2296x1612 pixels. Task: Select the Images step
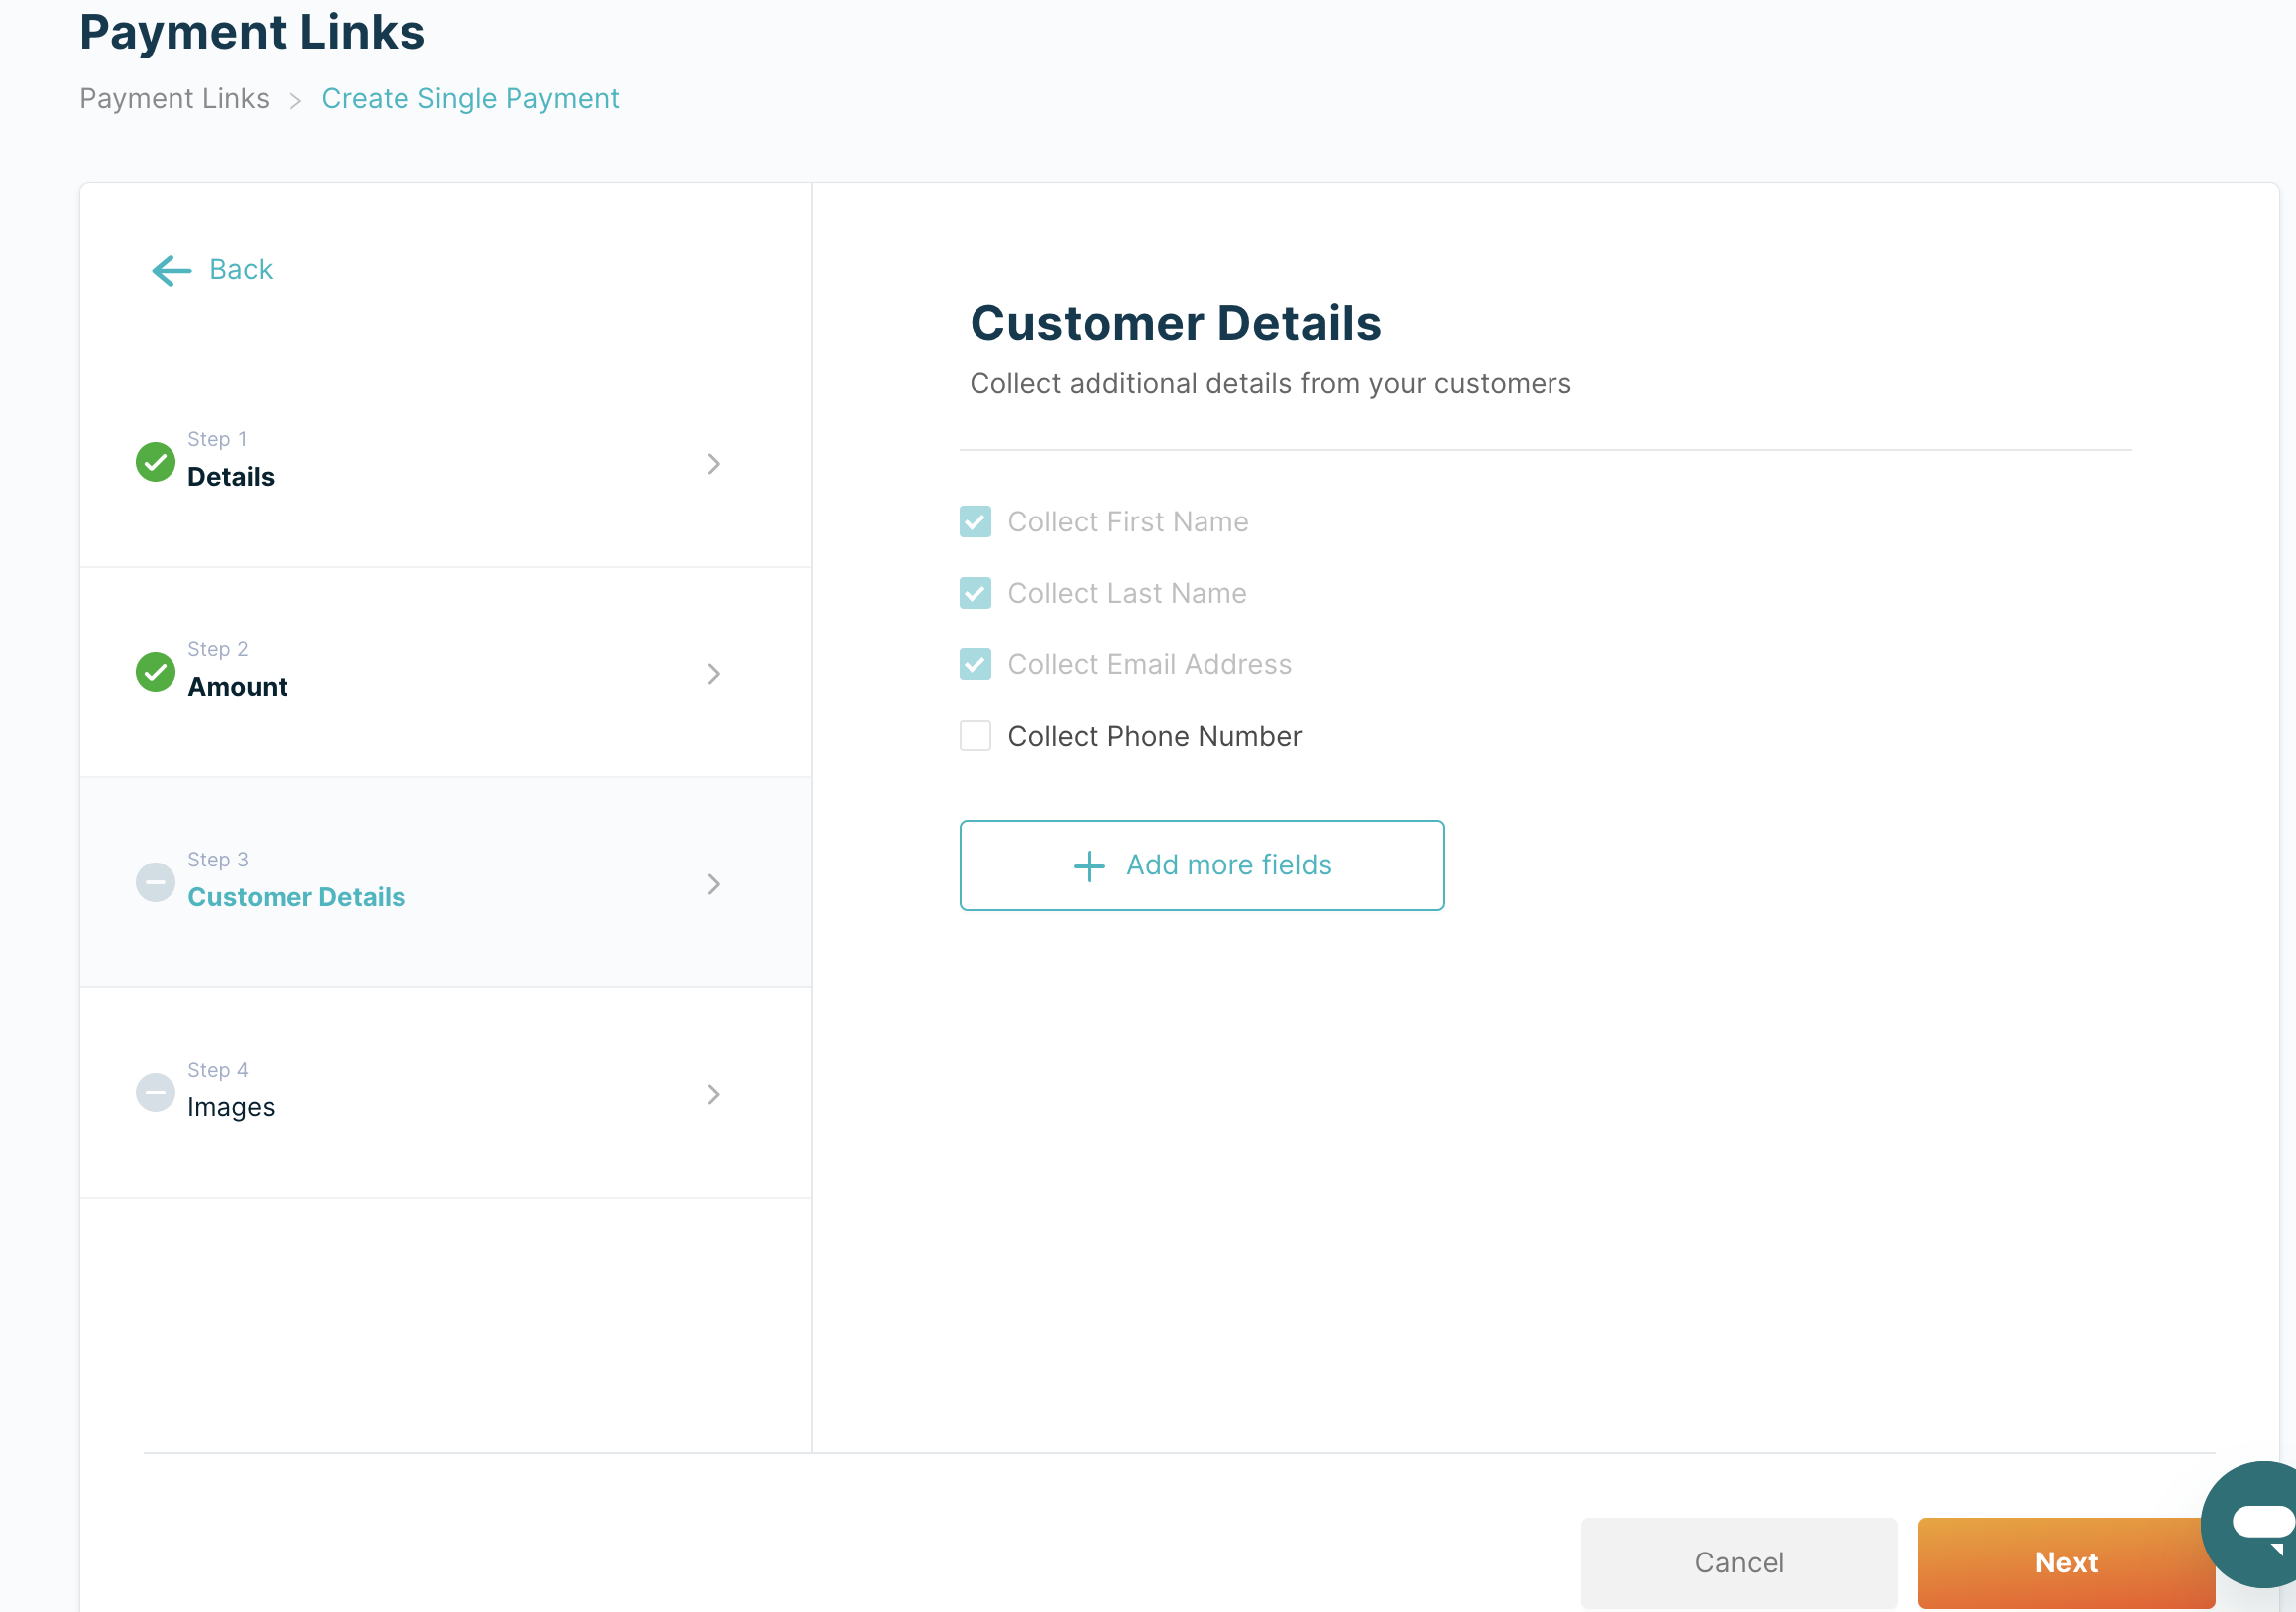[231, 1107]
